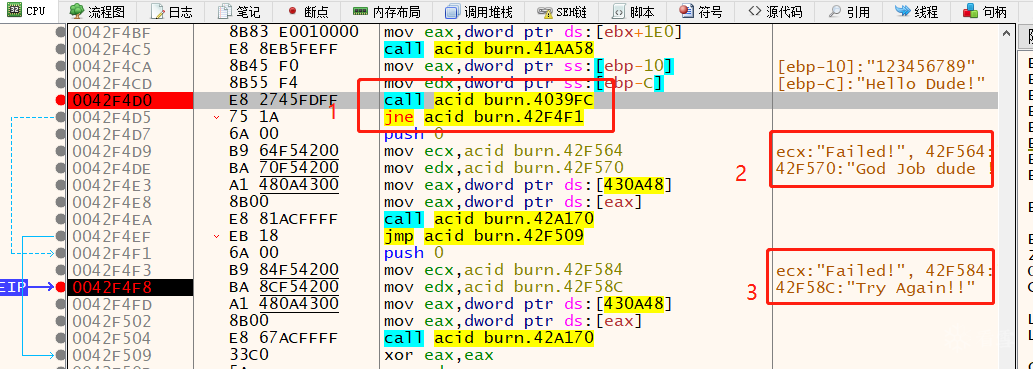This screenshot has height=369, width=1033.
Task: Click opcode bytes '75 1A'
Action: tap(254, 117)
